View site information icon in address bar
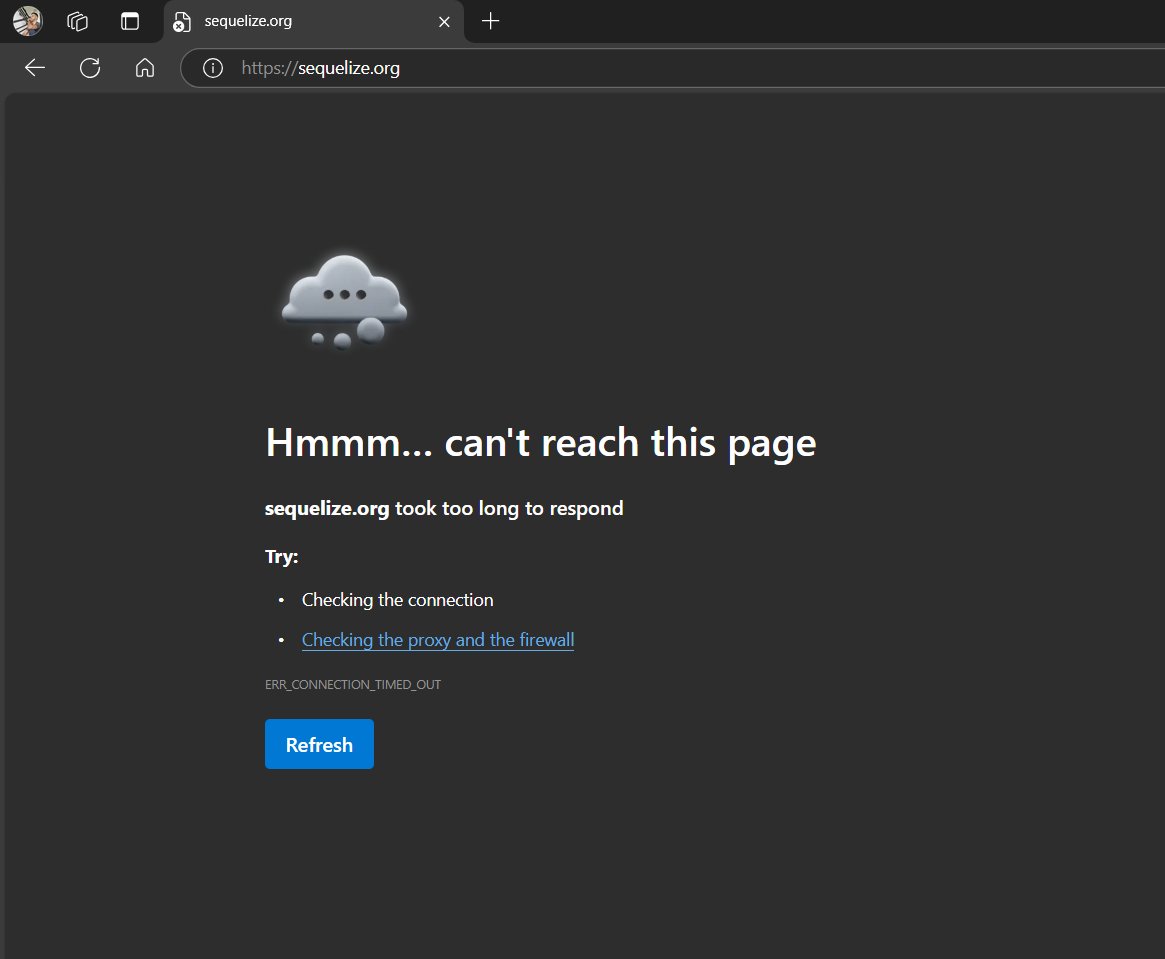Viewport: 1165px width, 959px height. click(x=213, y=68)
